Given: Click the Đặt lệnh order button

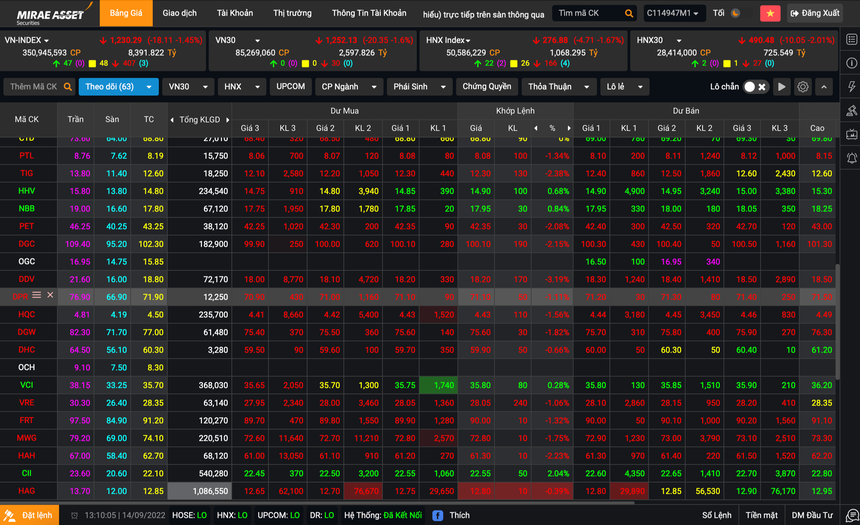Looking at the screenshot, I should 29,515.
